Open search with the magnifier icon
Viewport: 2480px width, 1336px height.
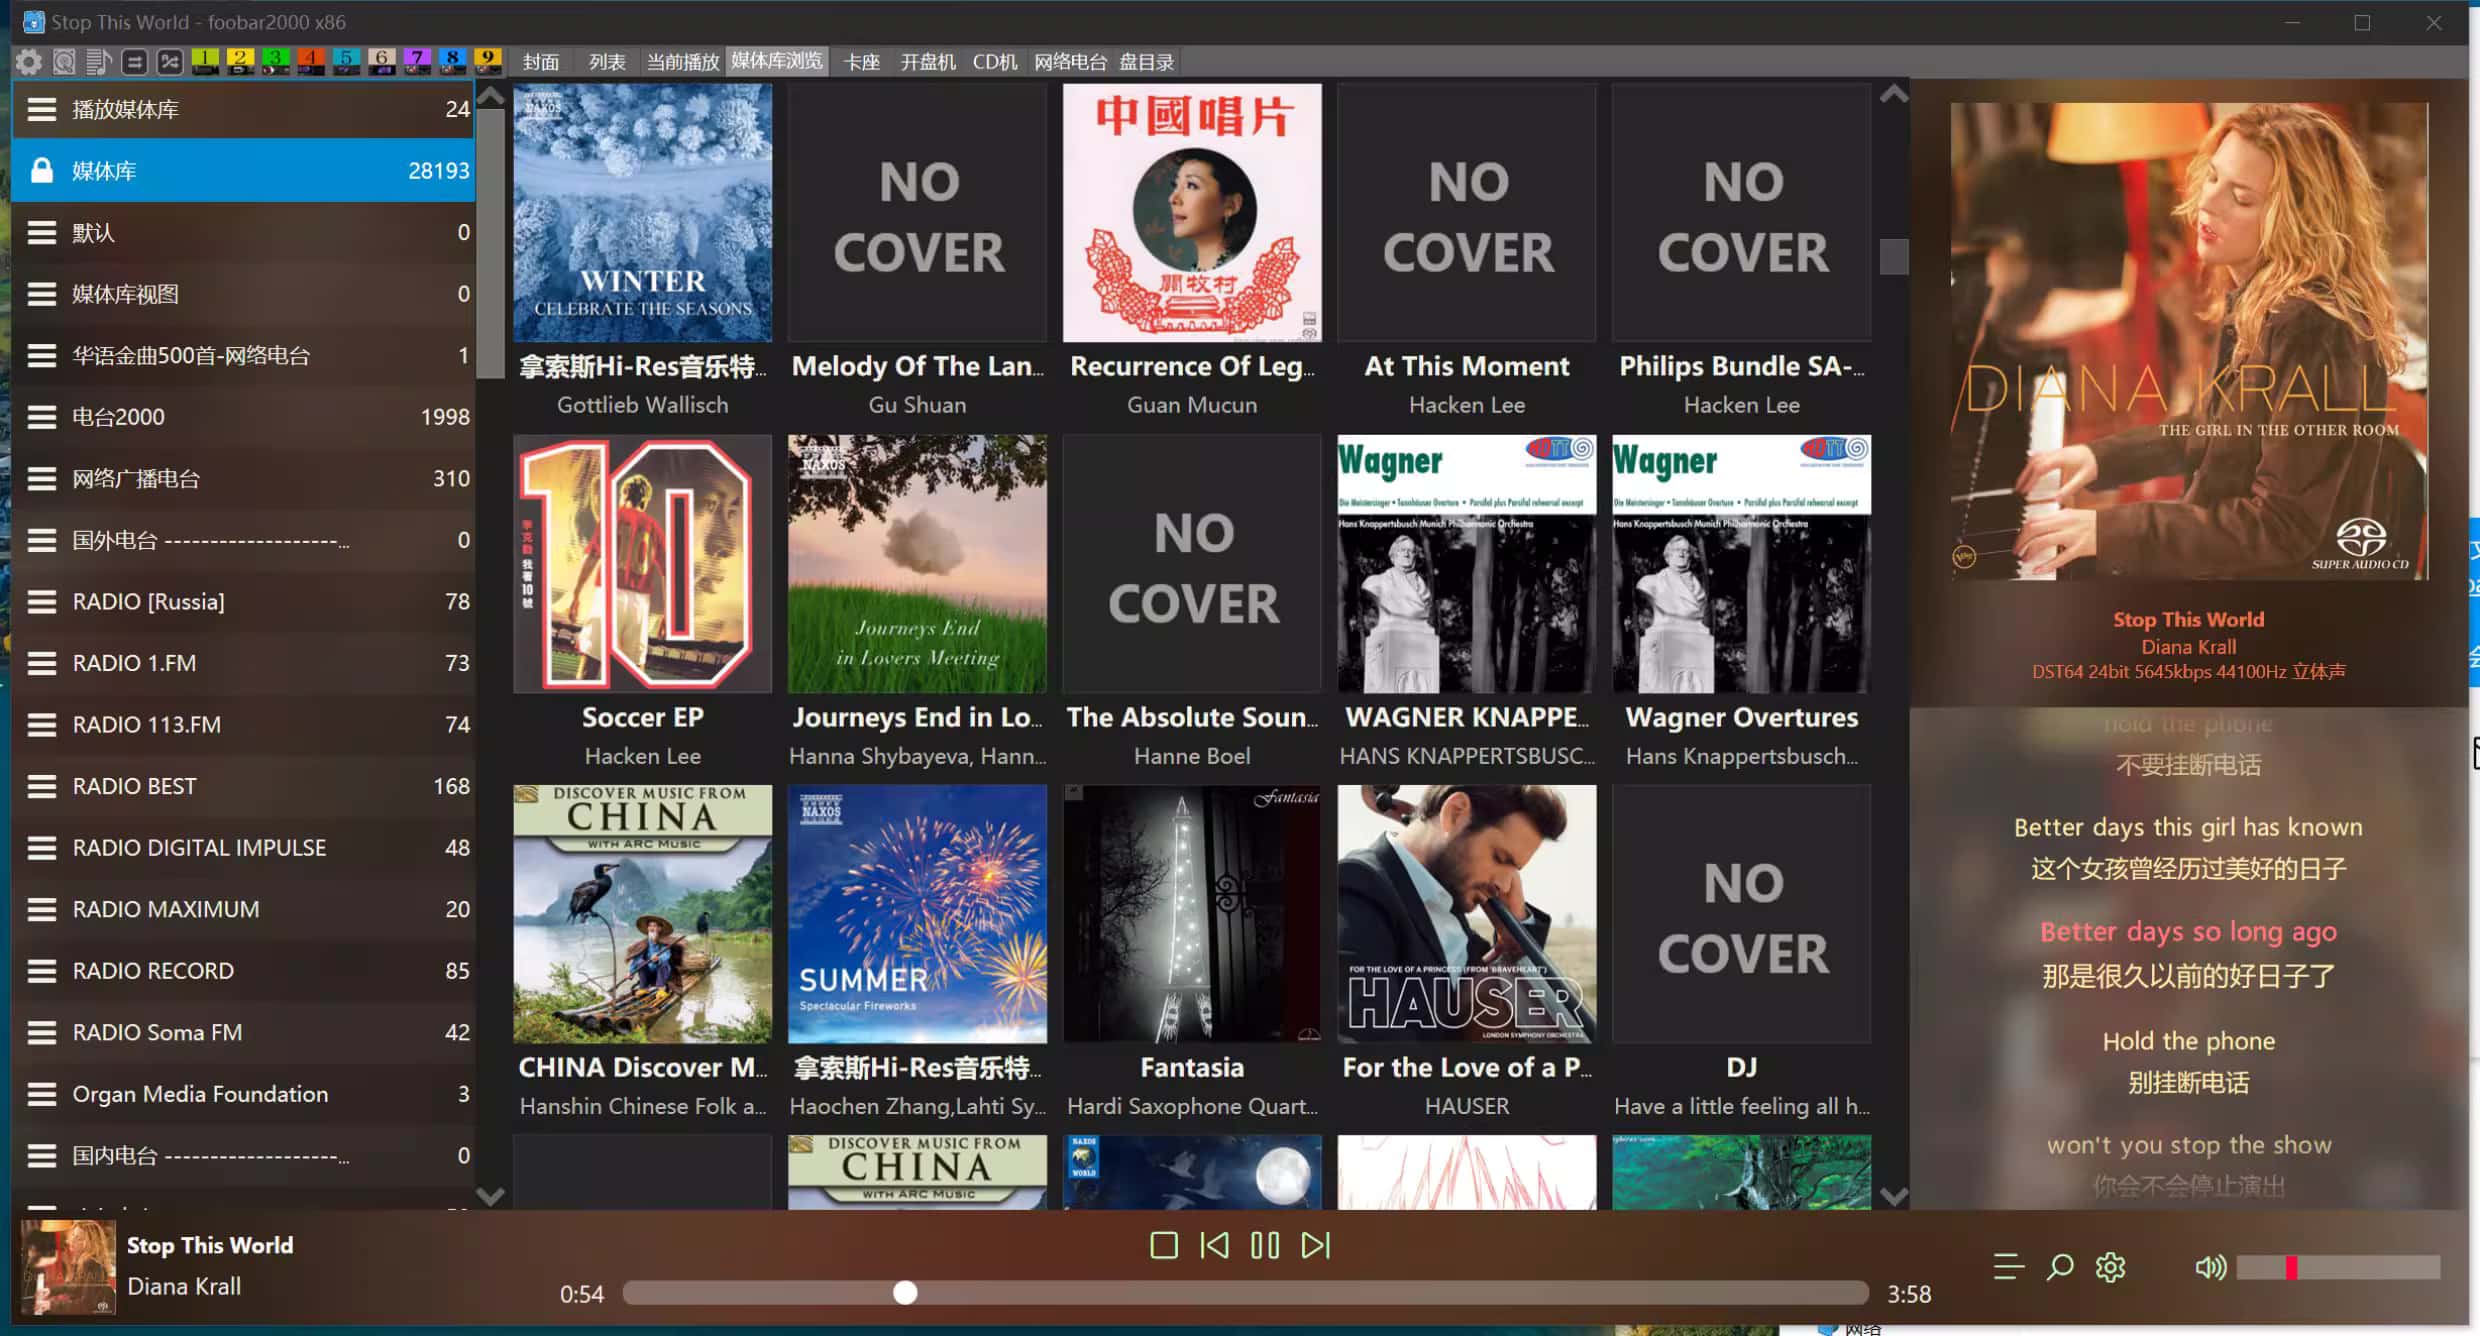2059,1268
